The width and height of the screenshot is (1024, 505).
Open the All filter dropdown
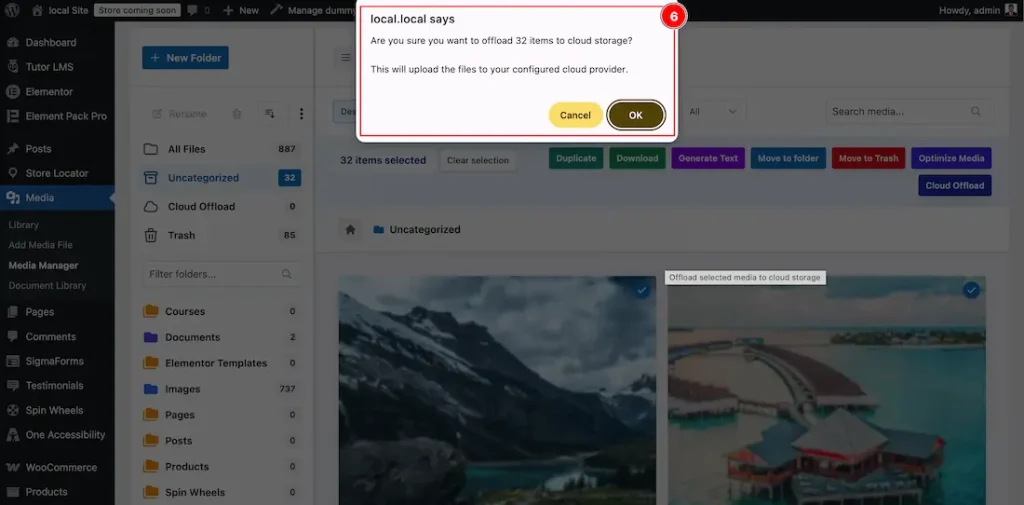coord(713,112)
